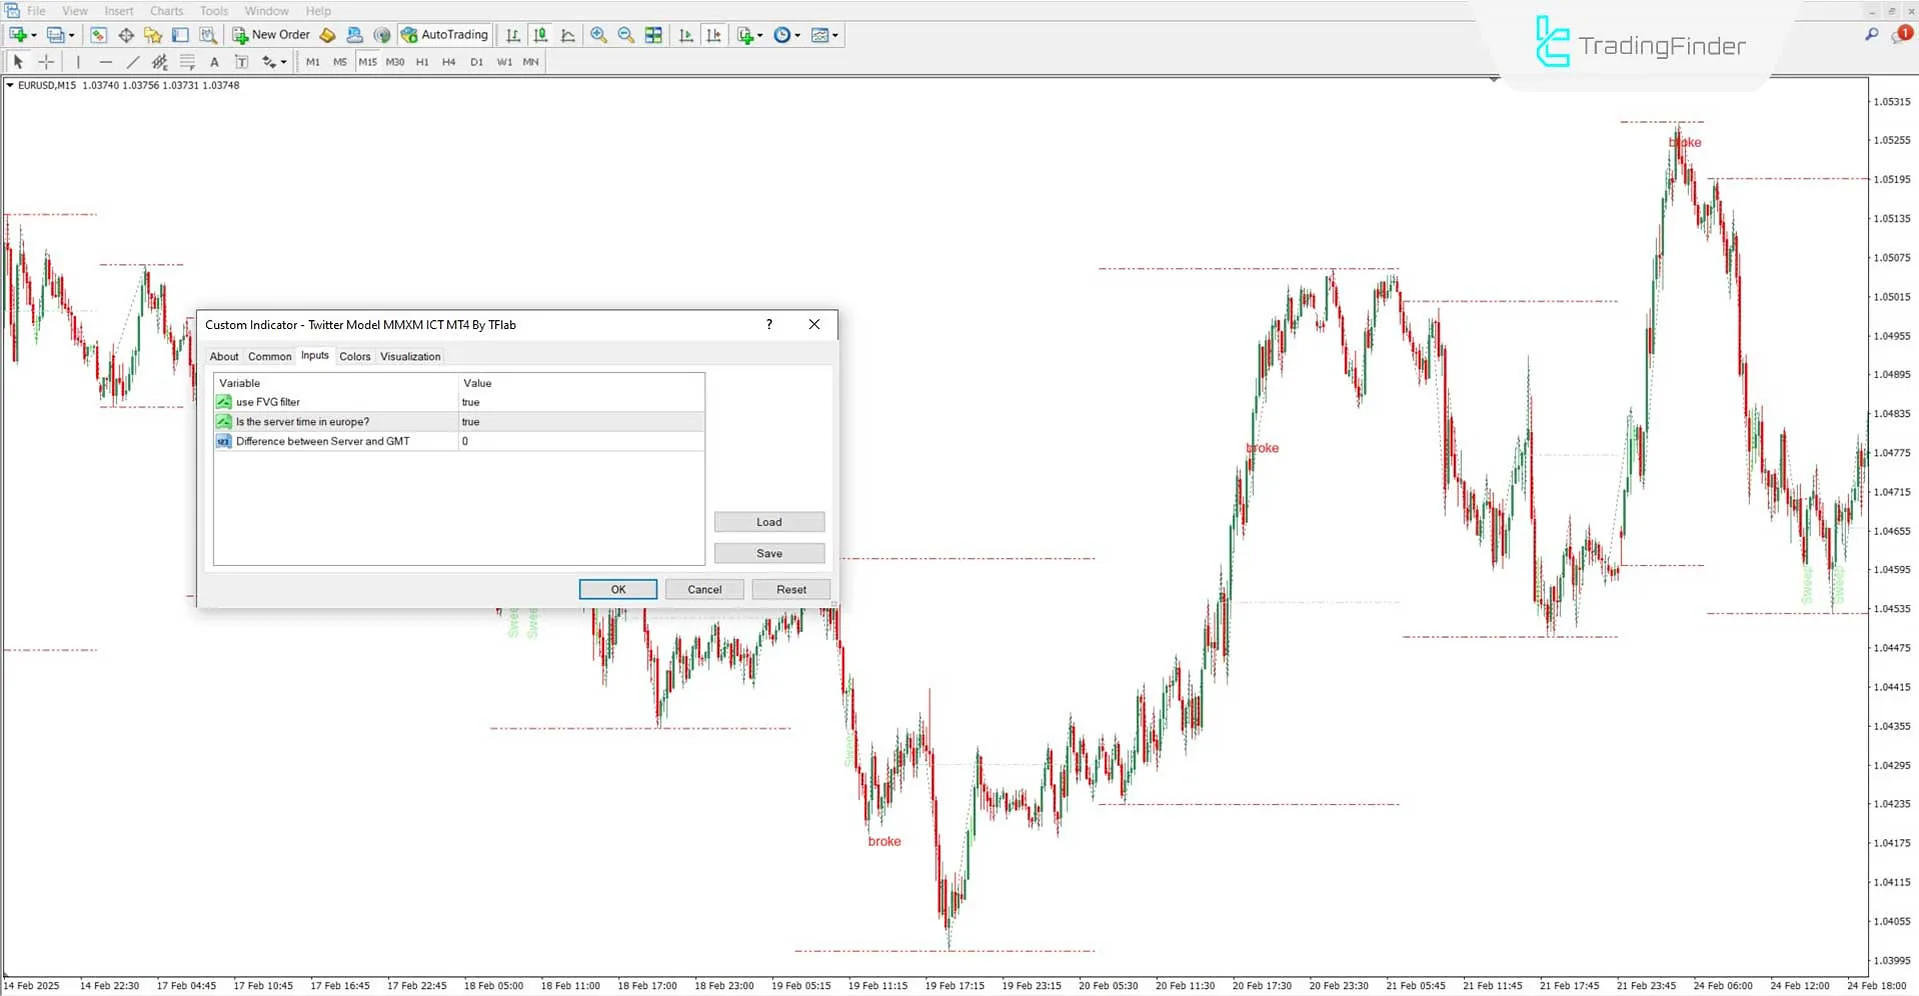The height and width of the screenshot is (996, 1919).
Task: Open the New Order window
Action: click(270, 35)
